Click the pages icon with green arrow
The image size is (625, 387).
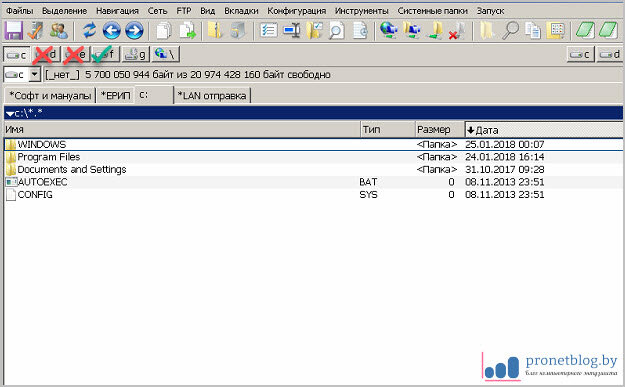187,30
